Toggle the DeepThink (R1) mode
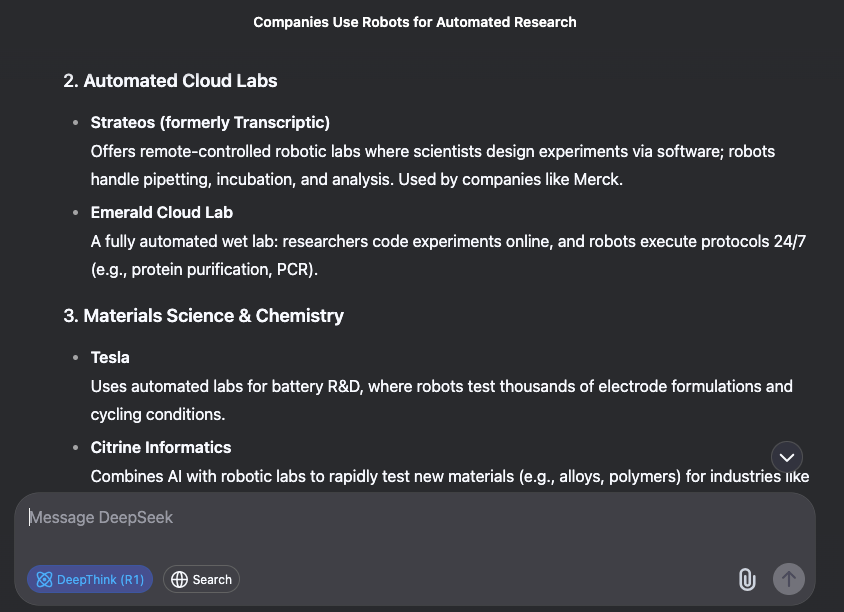The width and height of the screenshot is (844, 612). (90, 579)
